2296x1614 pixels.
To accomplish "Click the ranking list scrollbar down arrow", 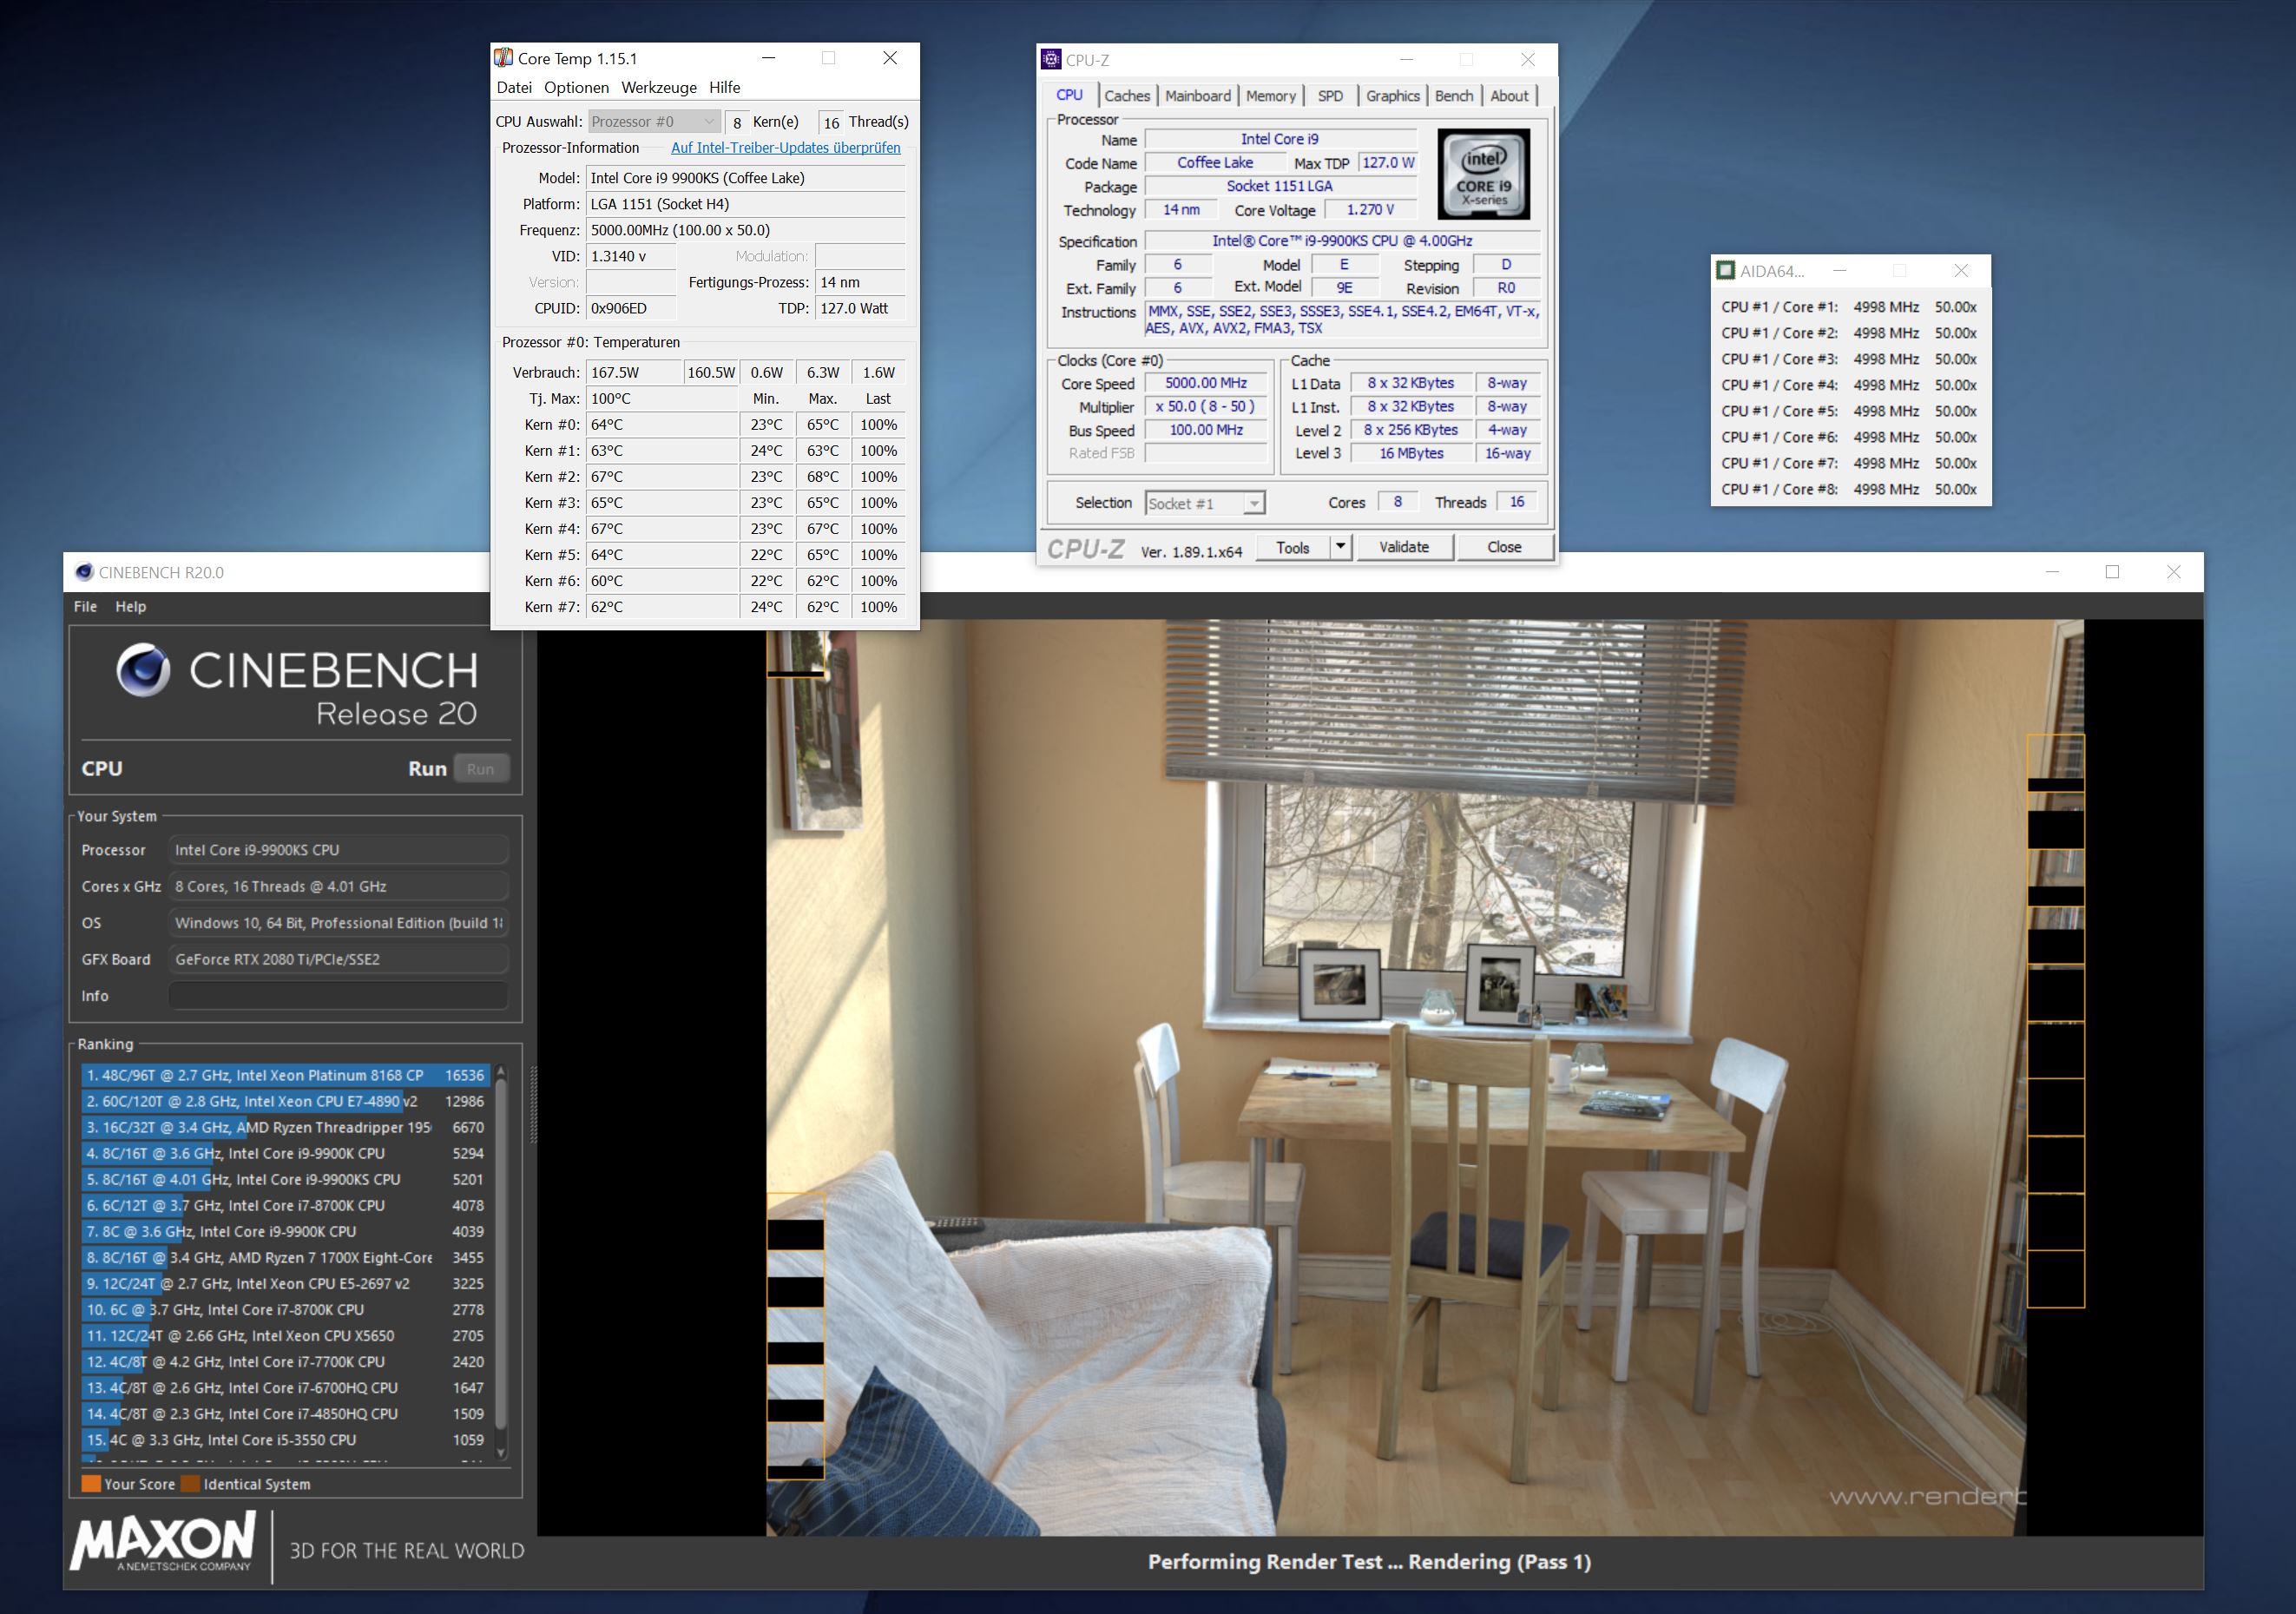I will pyautogui.click(x=501, y=1453).
